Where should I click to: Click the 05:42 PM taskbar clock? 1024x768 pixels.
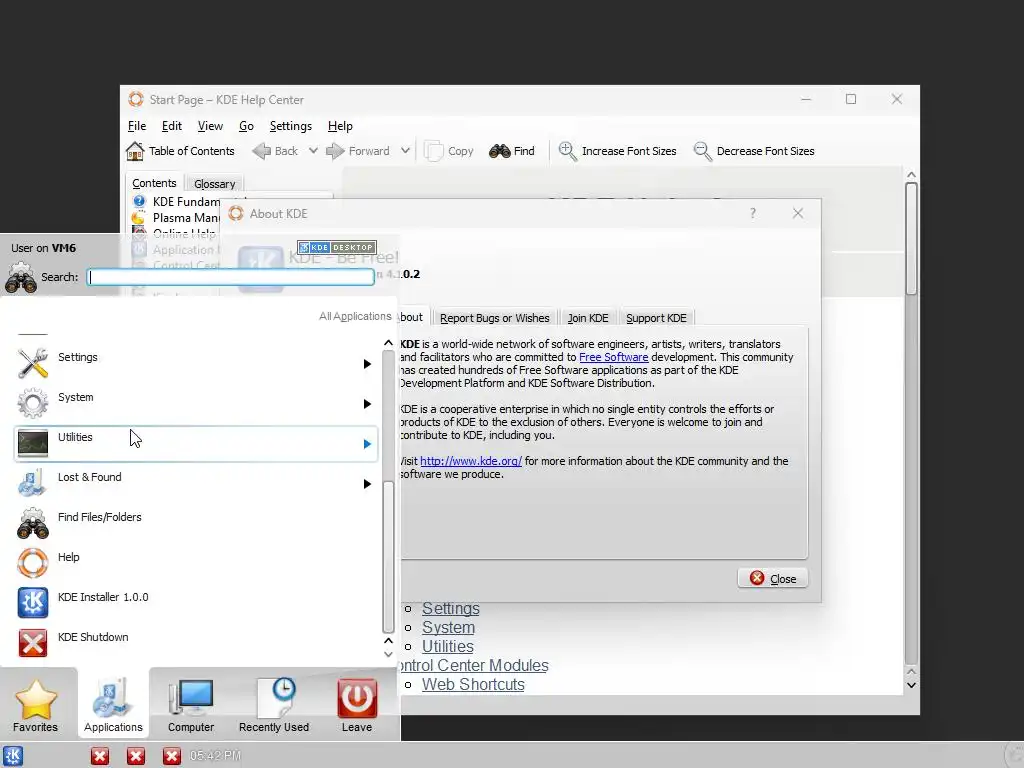click(x=215, y=756)
